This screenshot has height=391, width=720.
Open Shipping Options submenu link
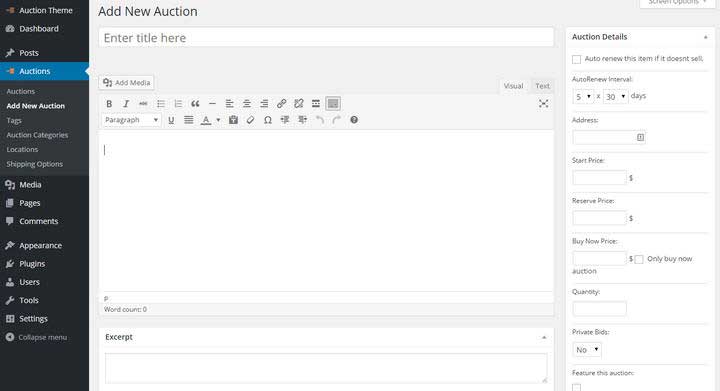click(x=34, y=164)
